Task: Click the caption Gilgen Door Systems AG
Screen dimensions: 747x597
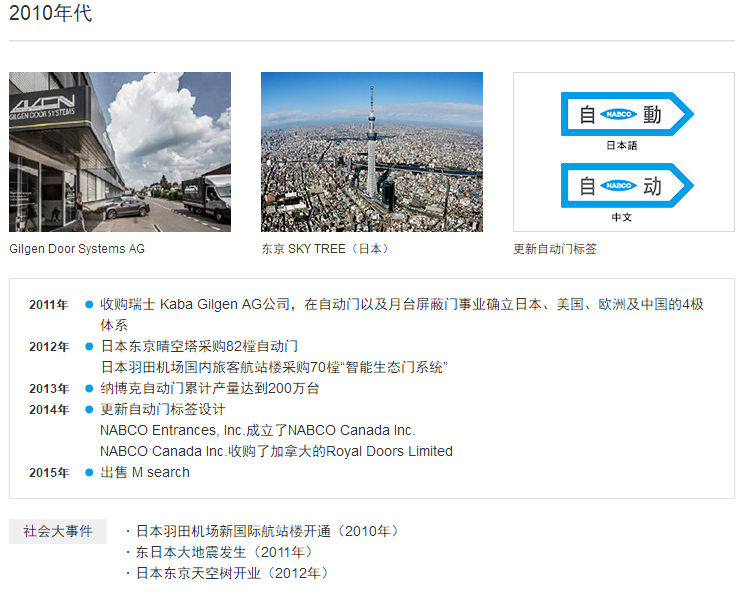Action: coord(77,249)
